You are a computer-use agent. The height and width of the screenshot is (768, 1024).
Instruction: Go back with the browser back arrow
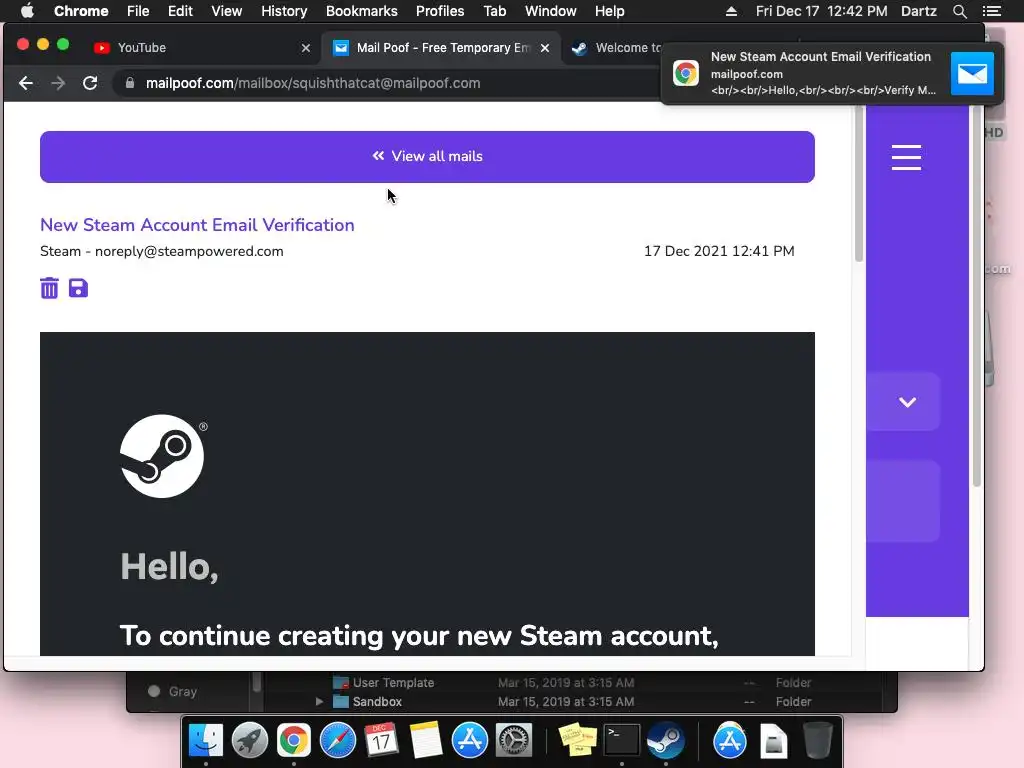pyautogui.click(x=26, y=83)
